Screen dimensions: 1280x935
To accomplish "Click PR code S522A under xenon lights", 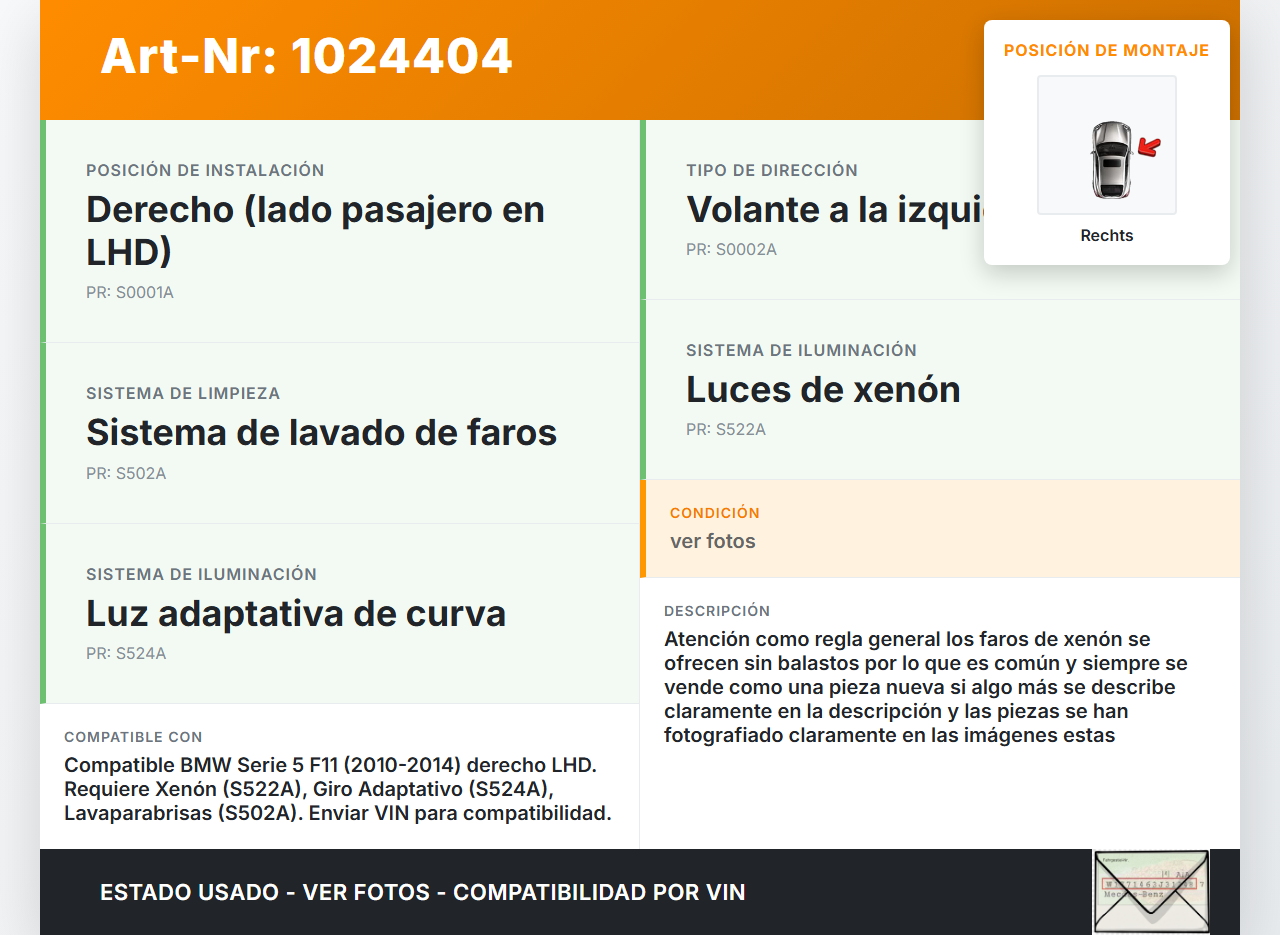I will 726,430.
